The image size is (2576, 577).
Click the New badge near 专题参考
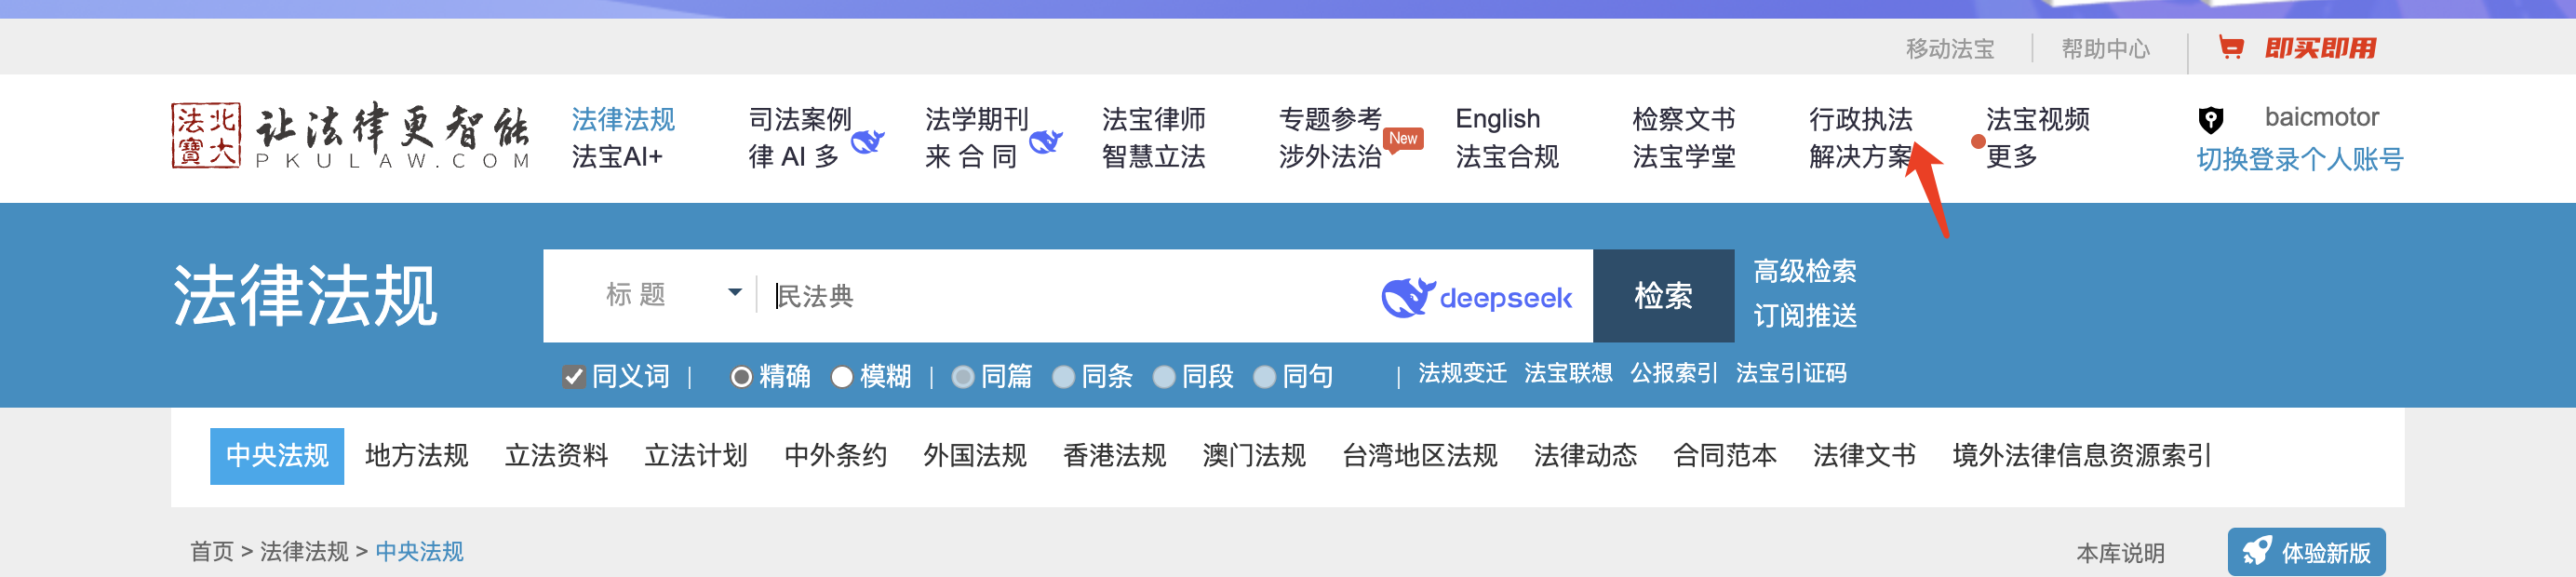1403,139
